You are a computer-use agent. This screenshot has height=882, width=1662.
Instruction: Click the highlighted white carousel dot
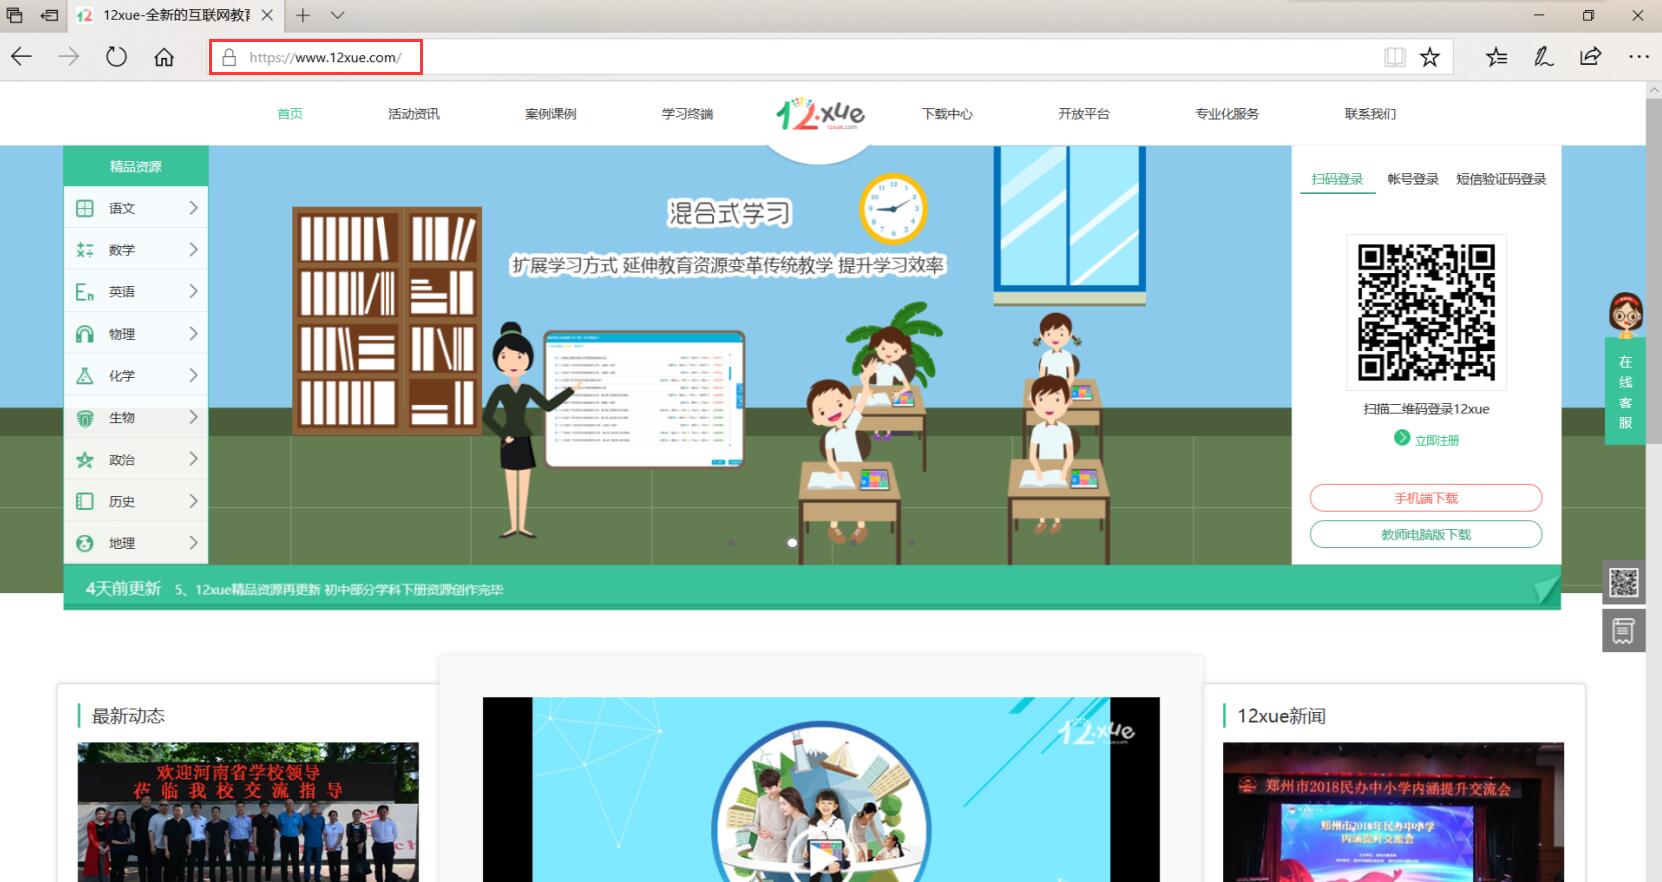click(792, 543)
